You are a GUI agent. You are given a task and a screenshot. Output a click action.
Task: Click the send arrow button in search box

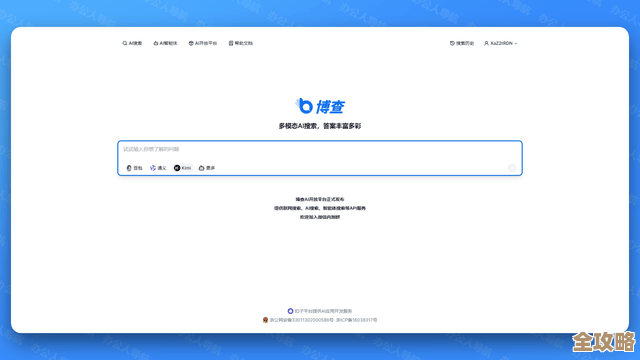tap(512, 168)
